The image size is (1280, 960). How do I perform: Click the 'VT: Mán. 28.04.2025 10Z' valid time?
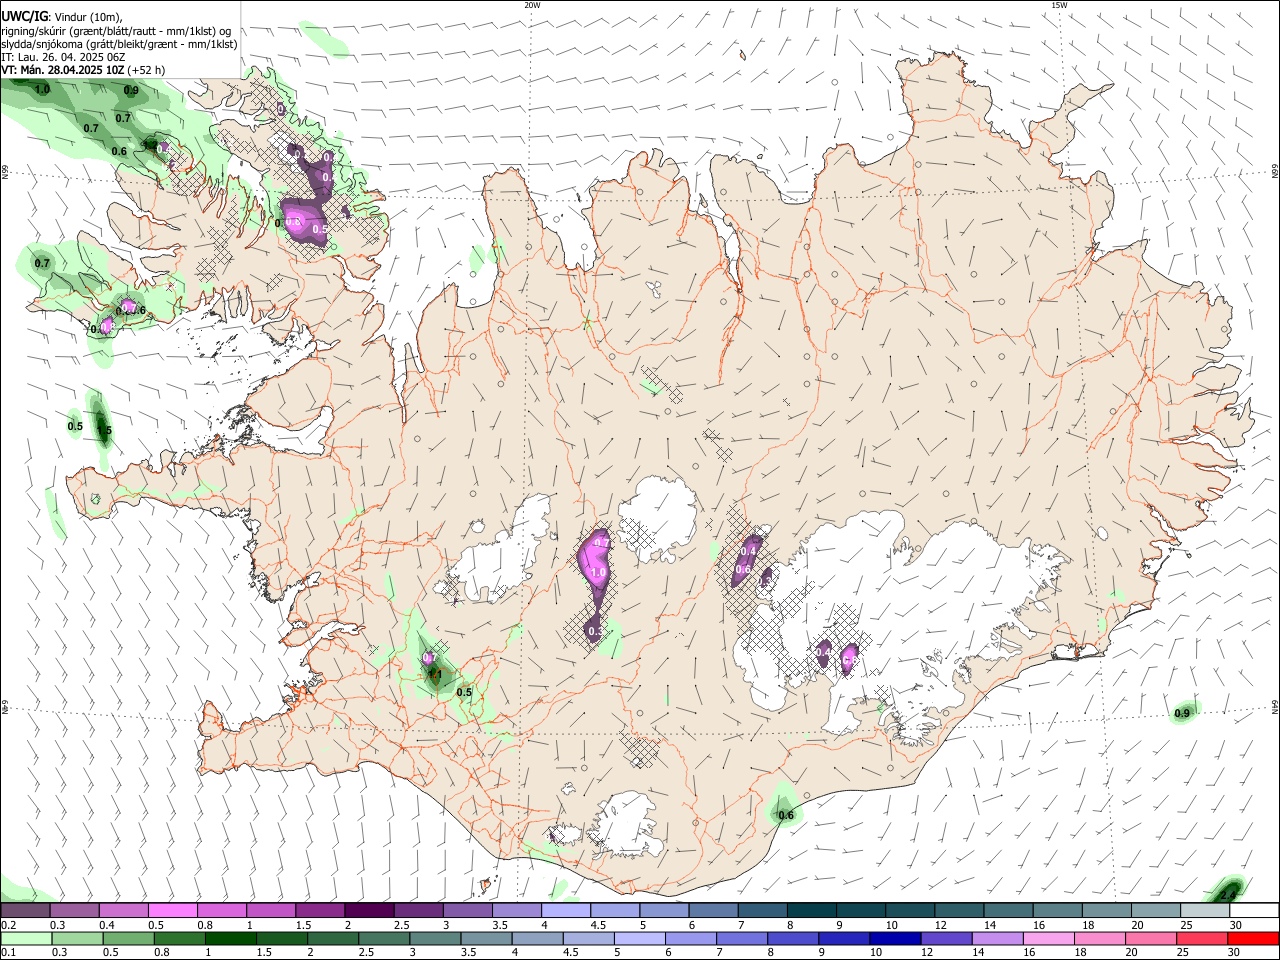pos(63,70)
